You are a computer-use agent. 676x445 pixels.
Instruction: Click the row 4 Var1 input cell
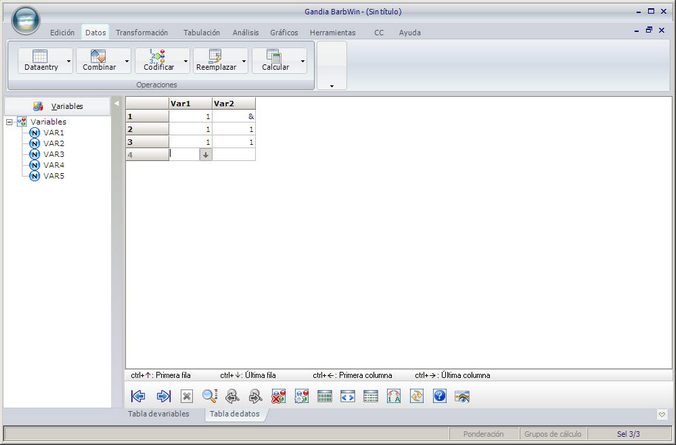pyautogui.click(x=184, y=154)
